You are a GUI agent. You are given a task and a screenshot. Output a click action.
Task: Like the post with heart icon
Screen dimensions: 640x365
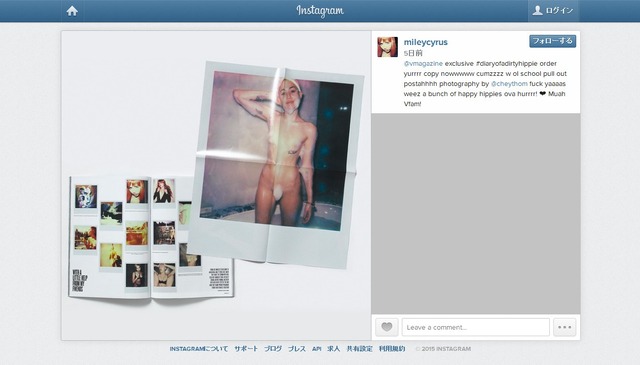[387, 327]
